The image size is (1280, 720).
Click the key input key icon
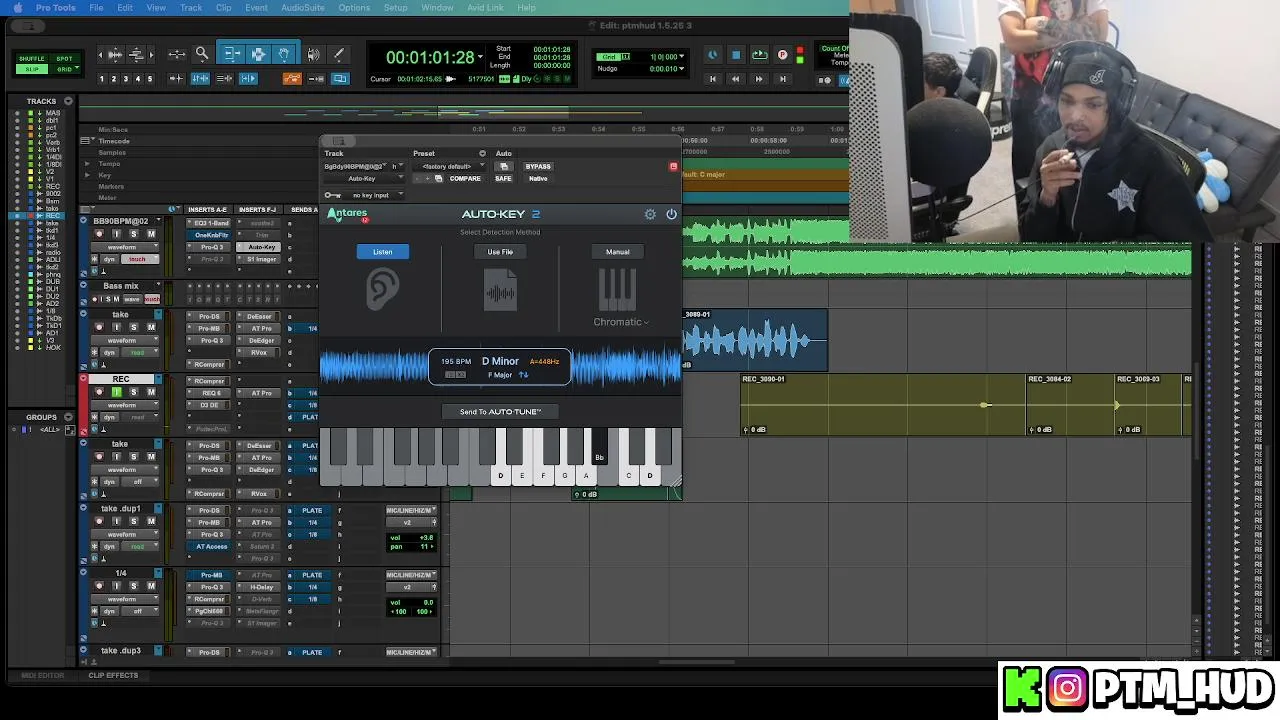tap(332, 195)
